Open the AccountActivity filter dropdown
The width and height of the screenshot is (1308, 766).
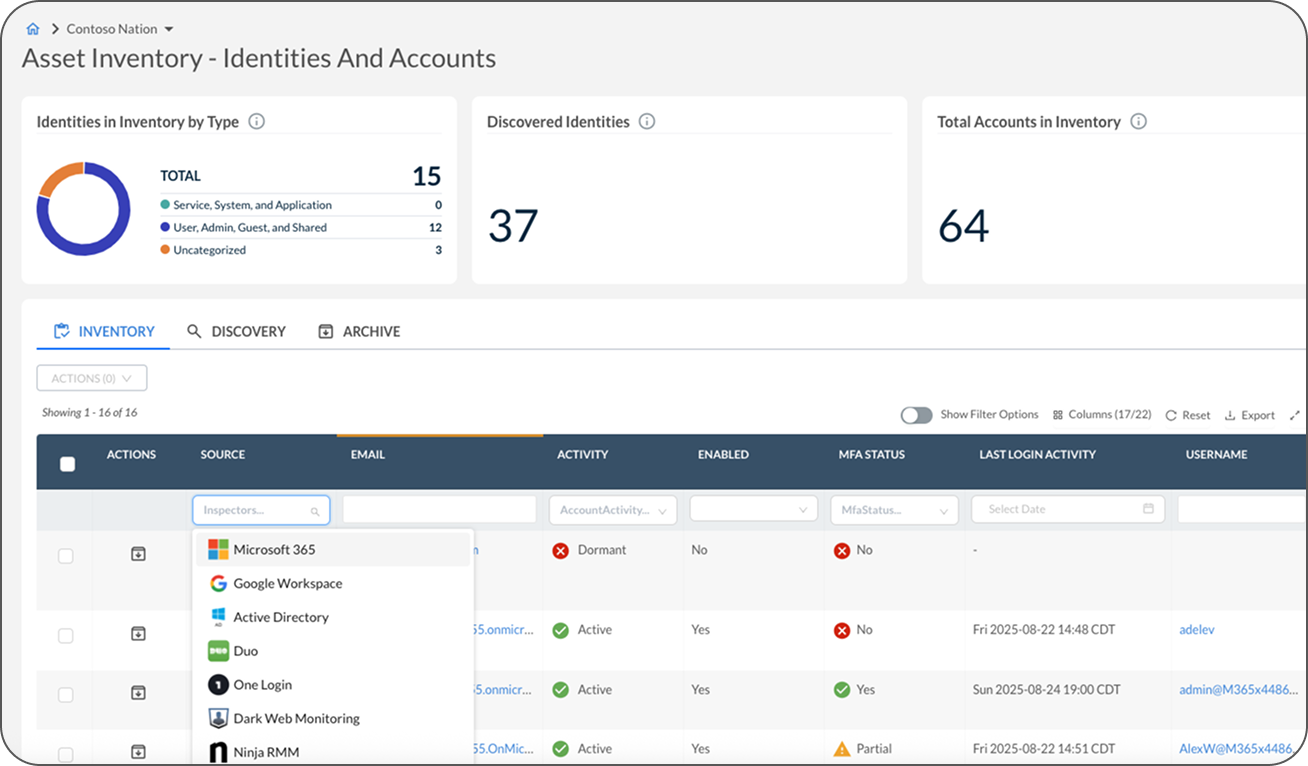tap(612, 510)
